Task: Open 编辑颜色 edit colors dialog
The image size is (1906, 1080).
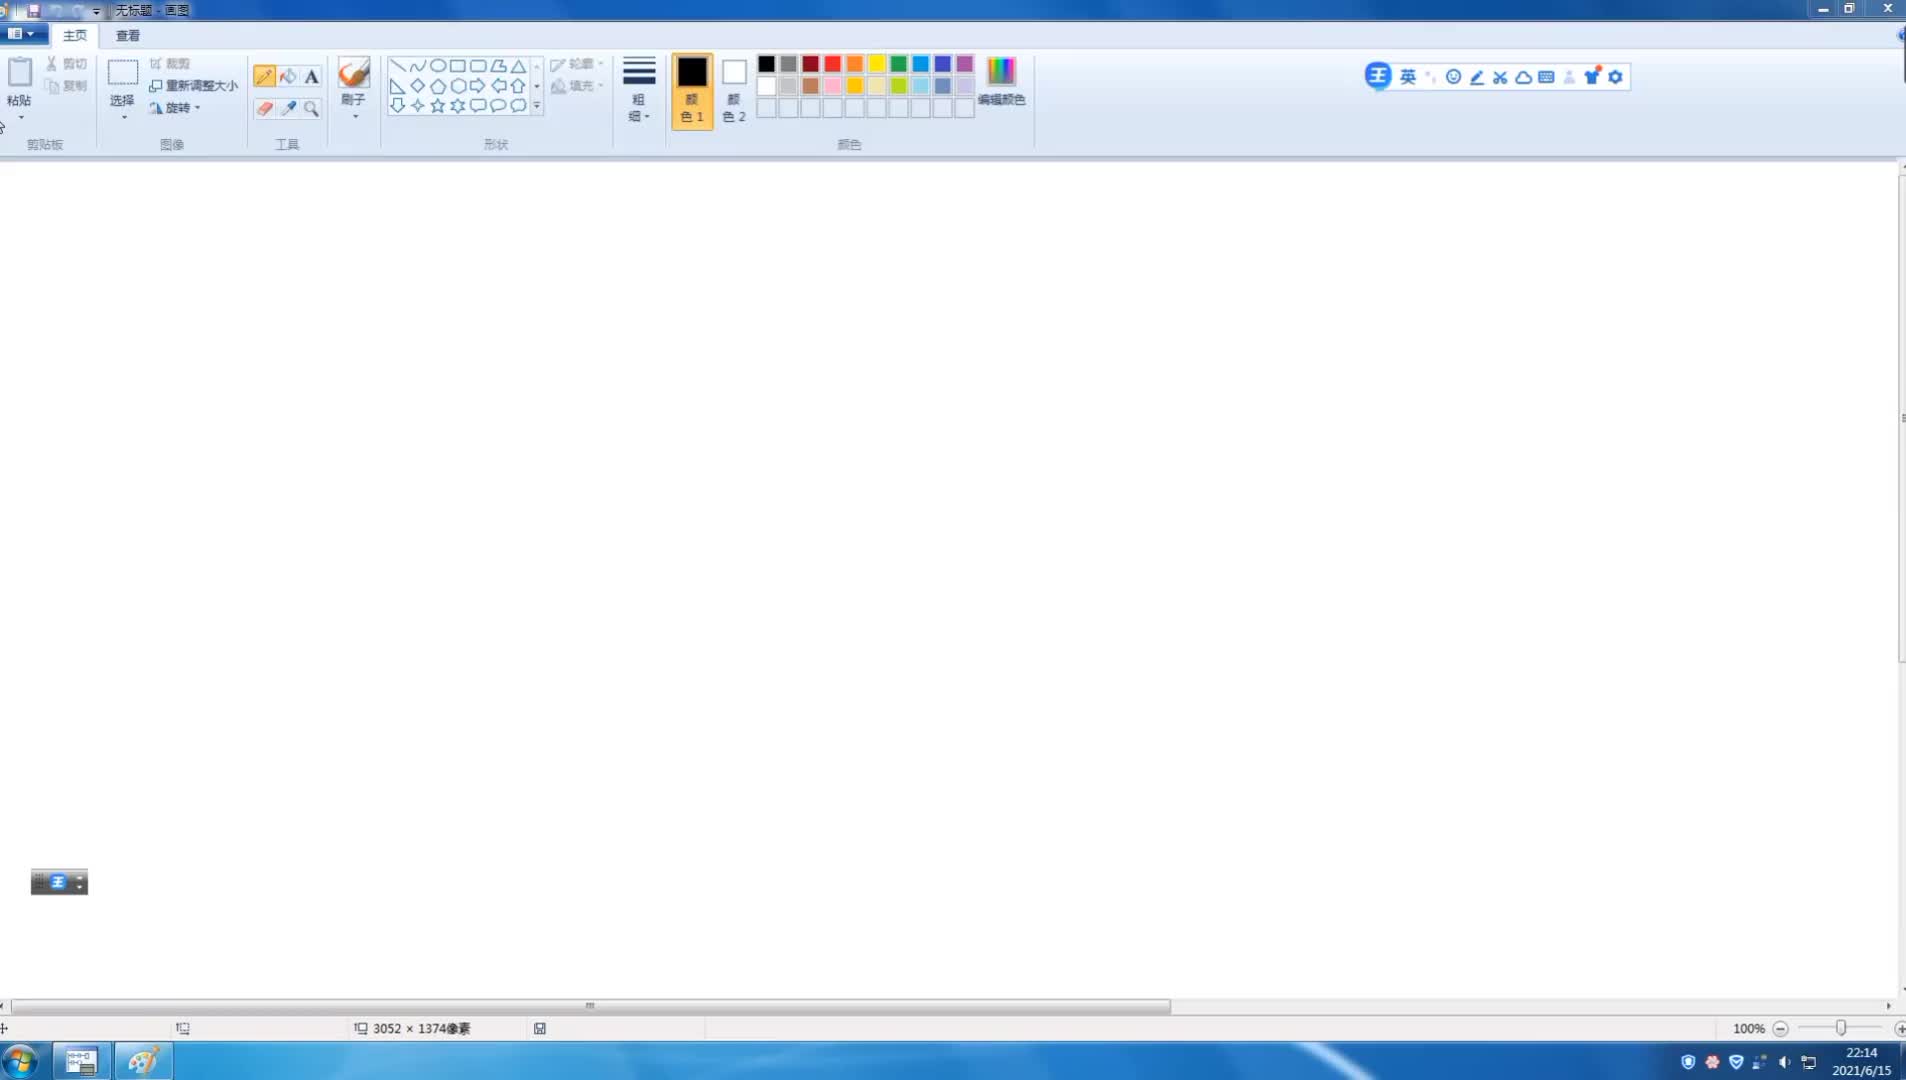Action: pyautogui.click(x=1001, y=82)
